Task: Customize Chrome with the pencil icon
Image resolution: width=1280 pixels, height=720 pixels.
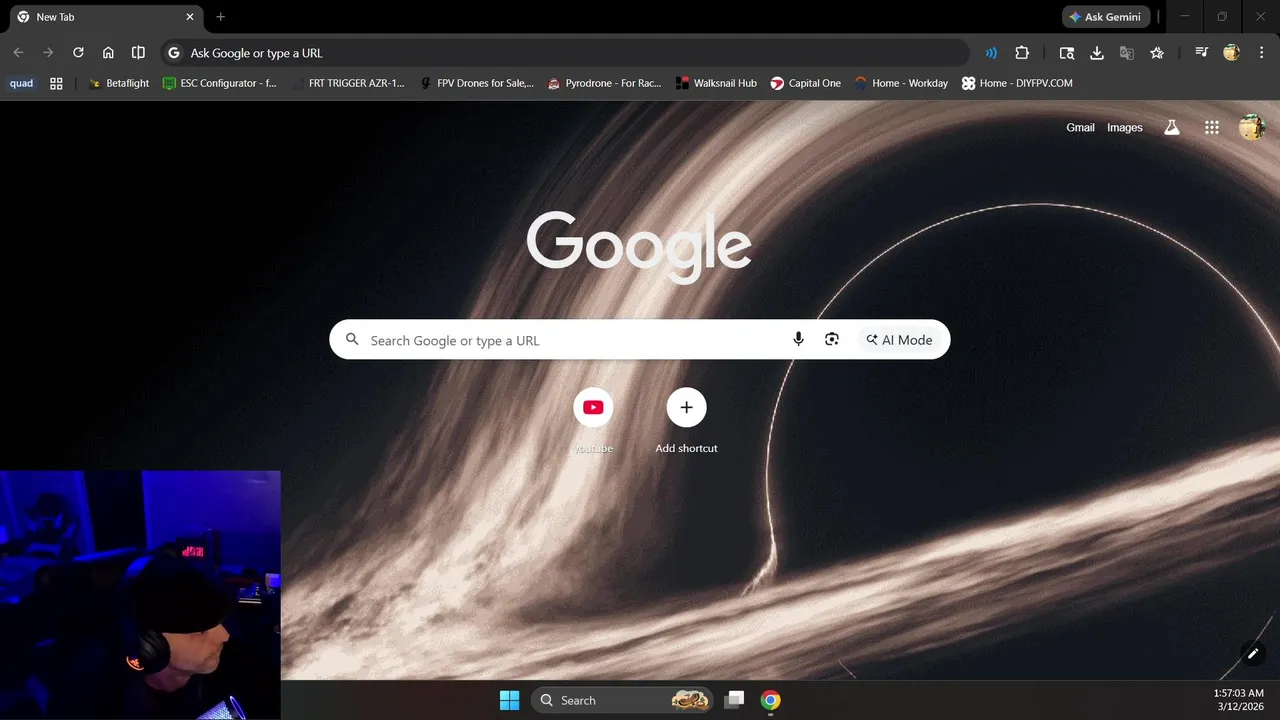Action: point(1253,654)
